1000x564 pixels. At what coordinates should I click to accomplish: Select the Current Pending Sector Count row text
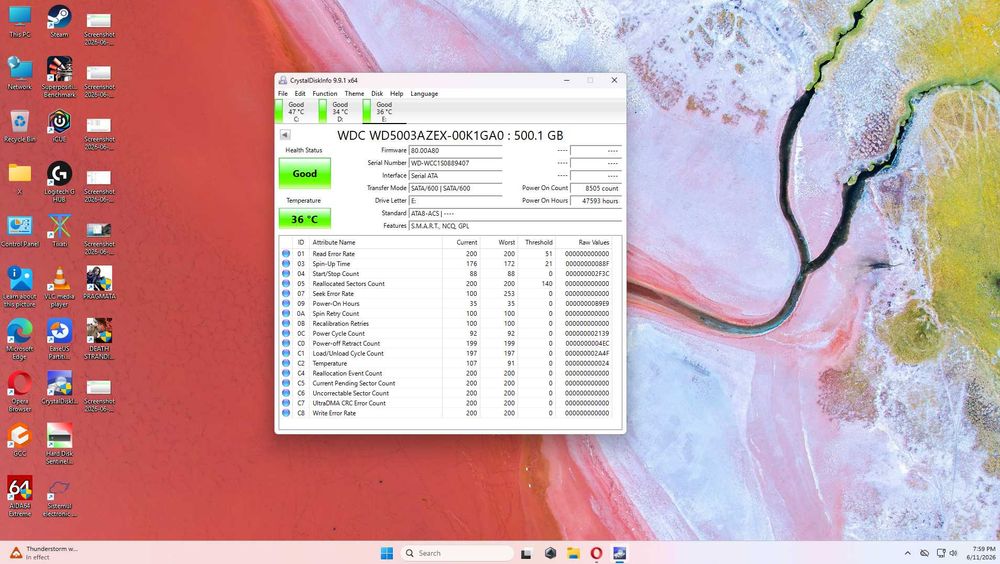[354, 383]
